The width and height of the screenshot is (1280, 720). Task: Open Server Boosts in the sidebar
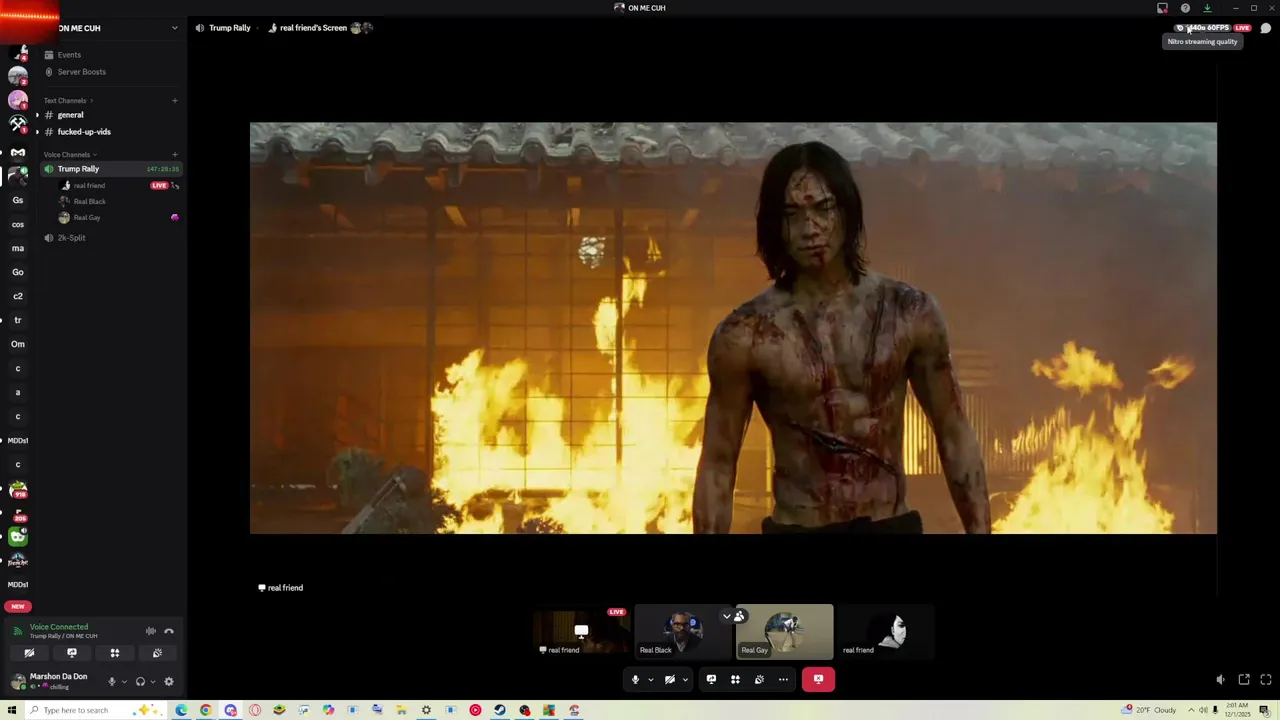pos(111,72)
